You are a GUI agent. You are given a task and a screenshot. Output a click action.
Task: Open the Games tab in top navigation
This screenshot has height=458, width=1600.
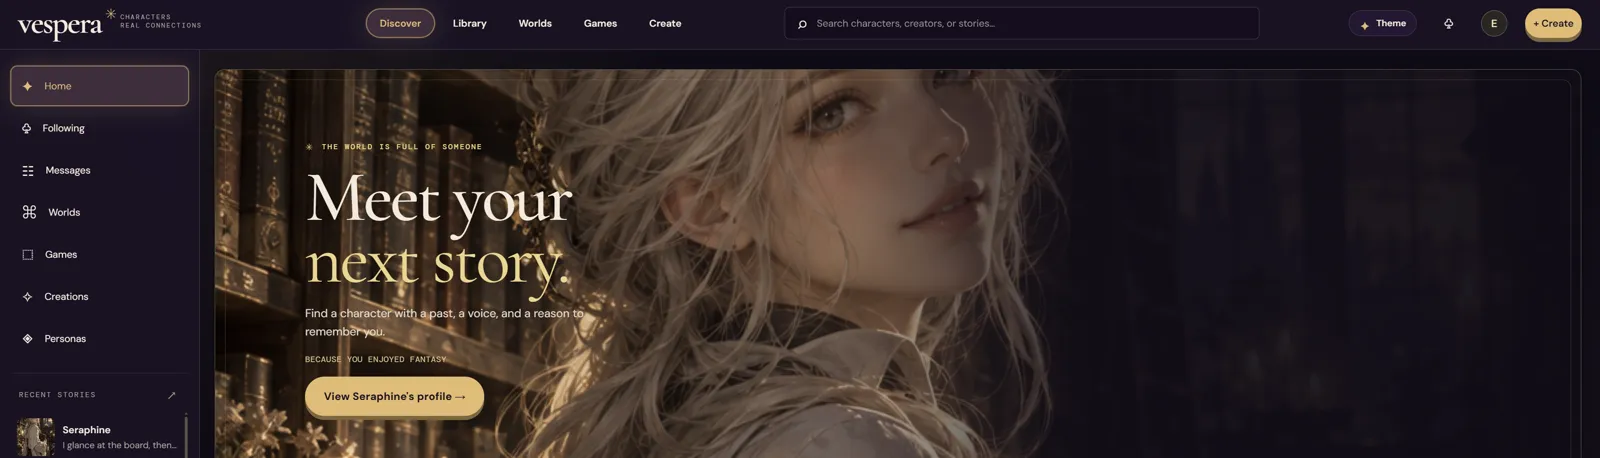click(600, 23)
